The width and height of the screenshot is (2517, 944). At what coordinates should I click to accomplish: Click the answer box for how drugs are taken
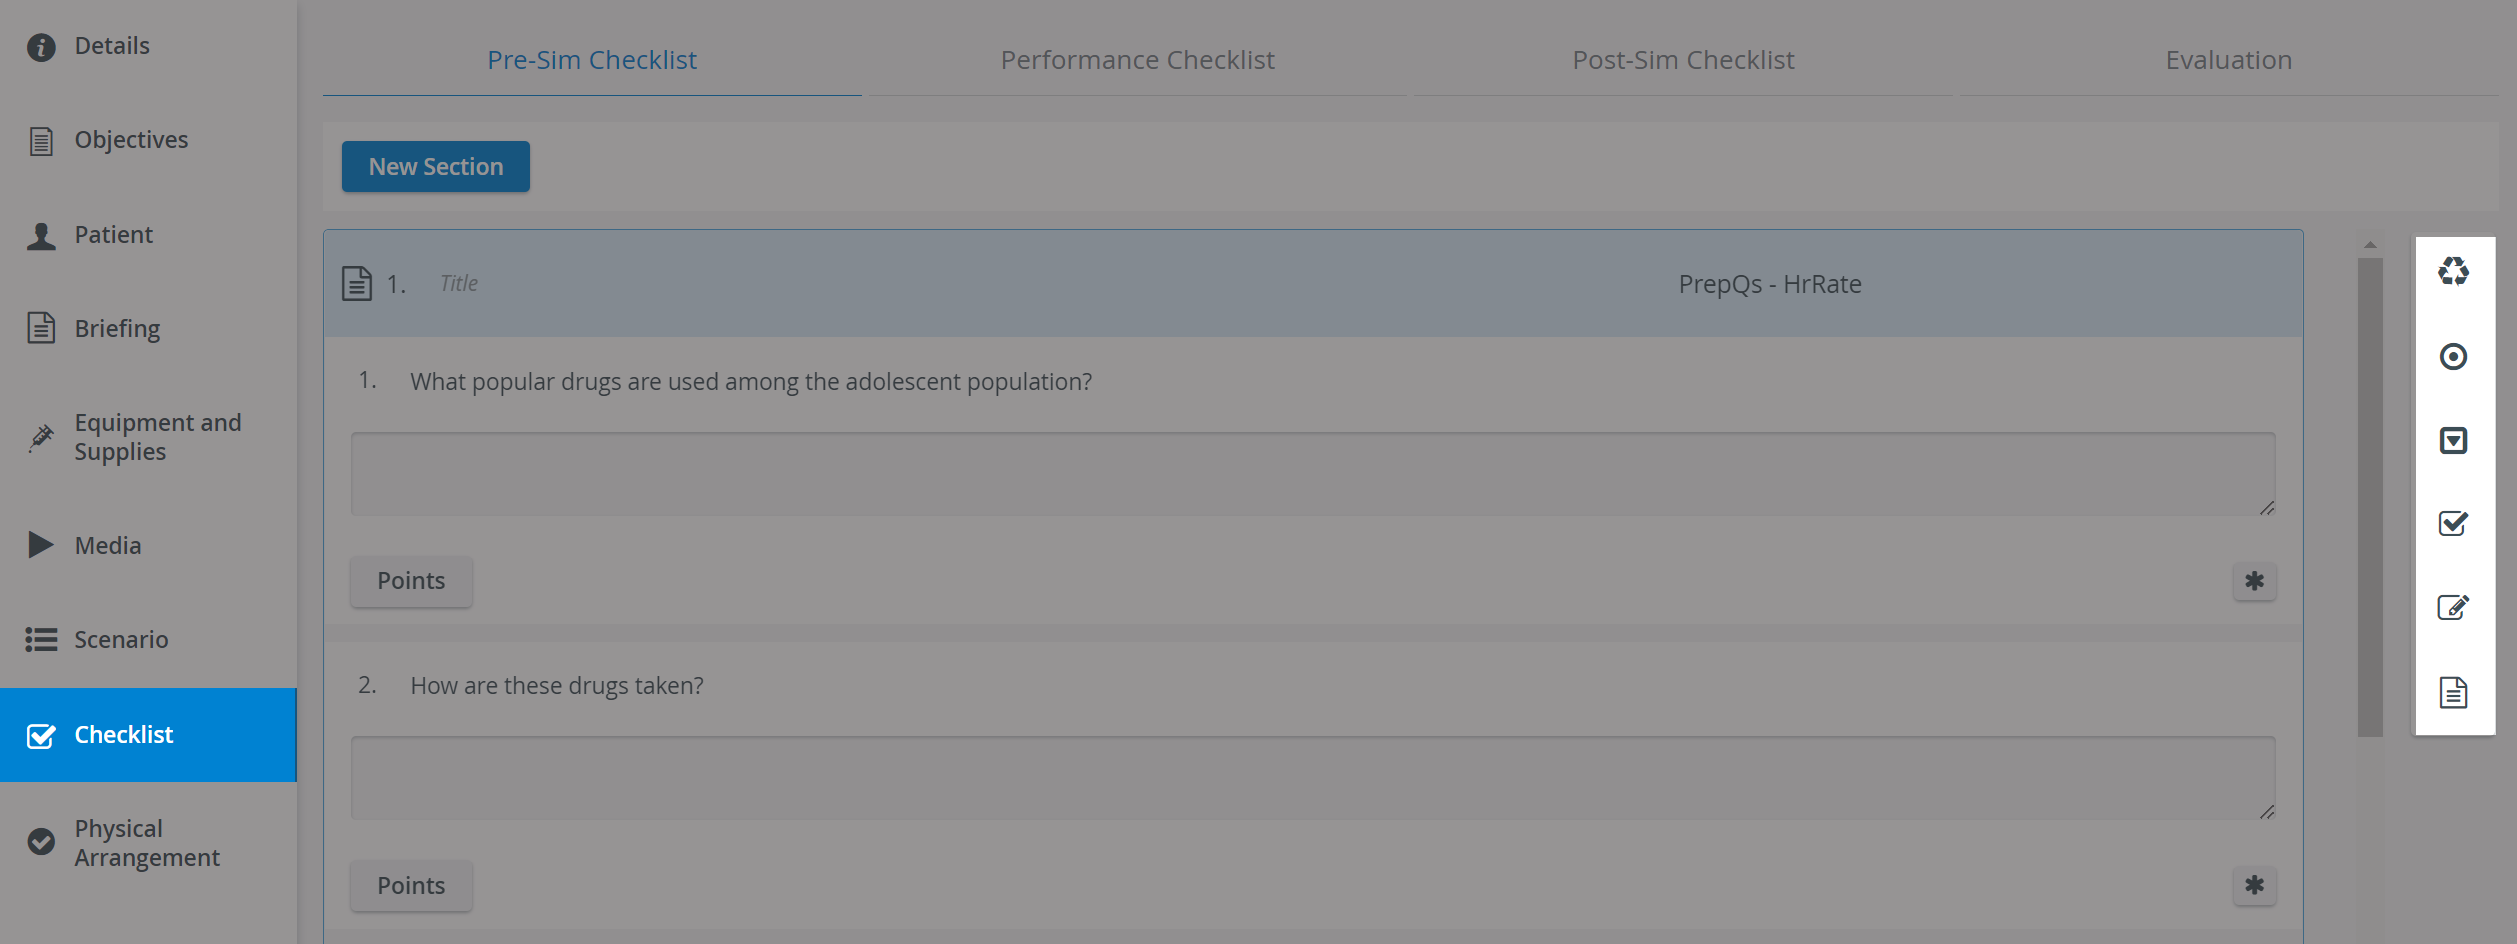(1313, 778)
